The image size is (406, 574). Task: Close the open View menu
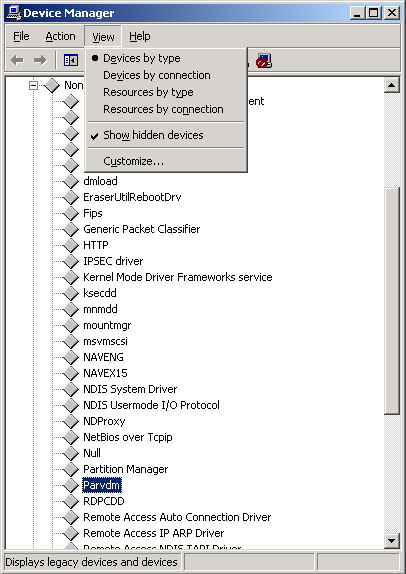(103, 37)
